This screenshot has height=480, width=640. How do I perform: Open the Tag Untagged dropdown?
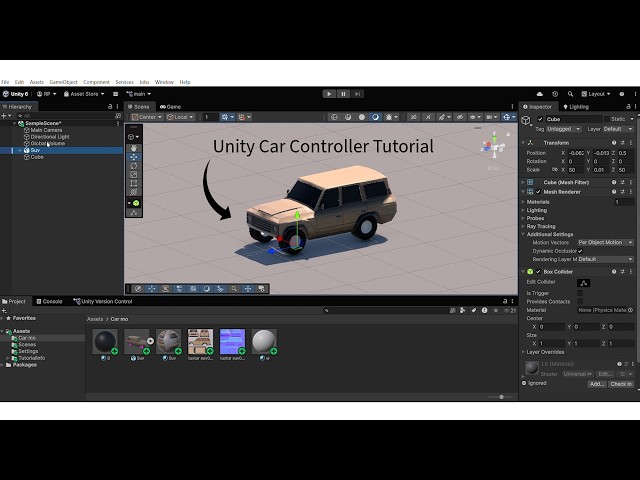(x=564, y=129)
